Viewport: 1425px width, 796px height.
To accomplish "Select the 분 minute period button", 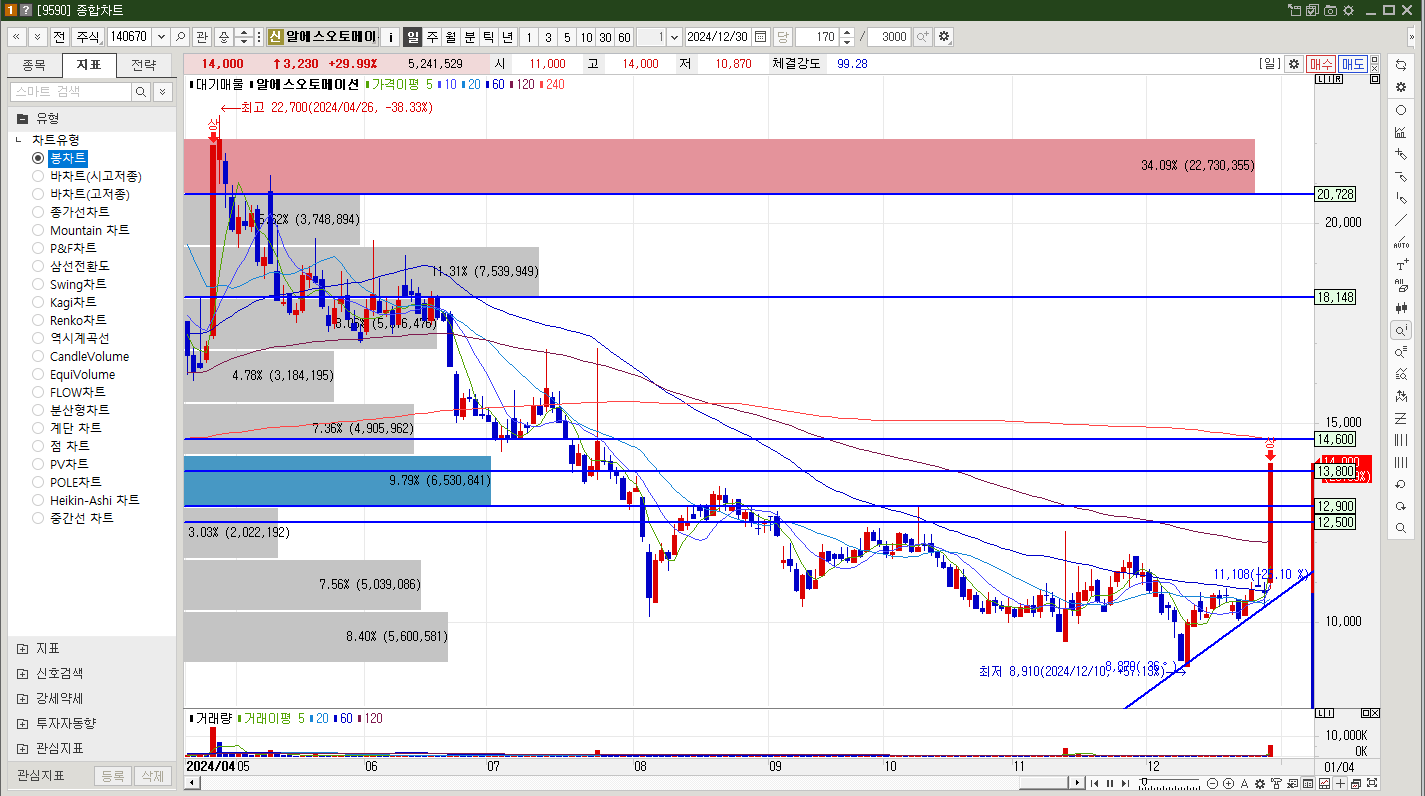I will pyautogui.click(x=470, y=37).
